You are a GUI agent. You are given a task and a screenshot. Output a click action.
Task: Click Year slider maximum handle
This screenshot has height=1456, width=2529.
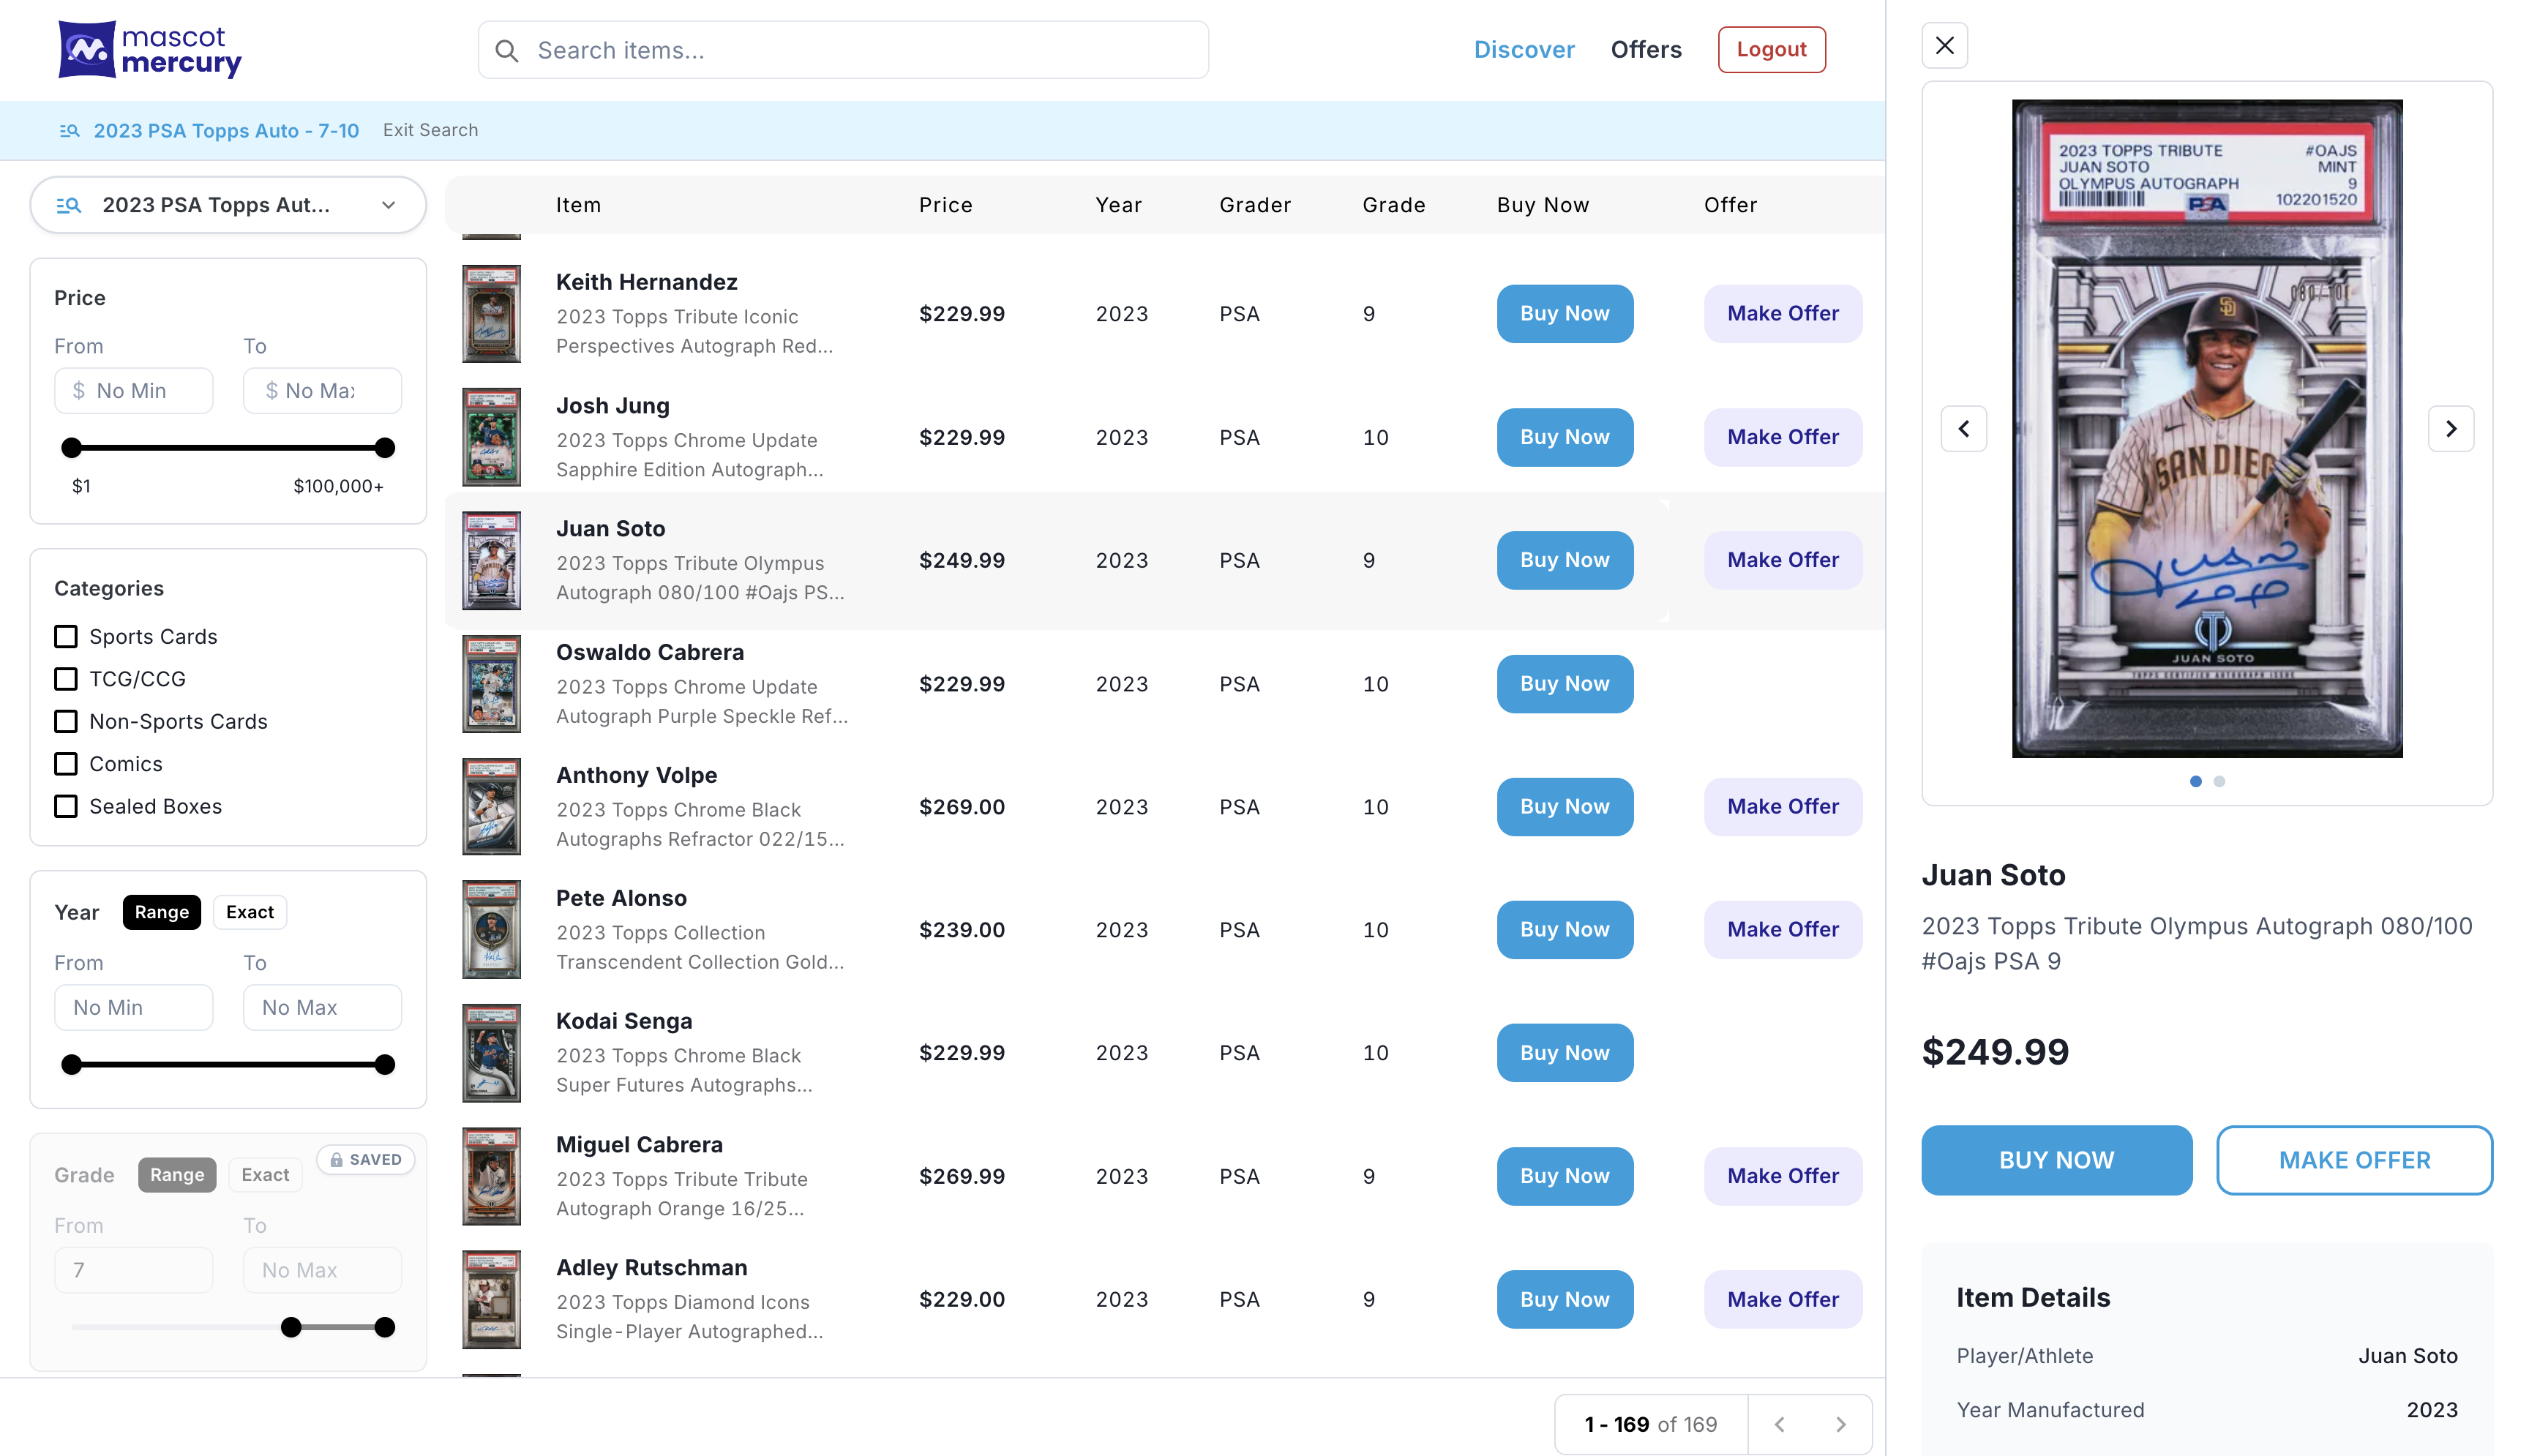tap(384, 1065)
